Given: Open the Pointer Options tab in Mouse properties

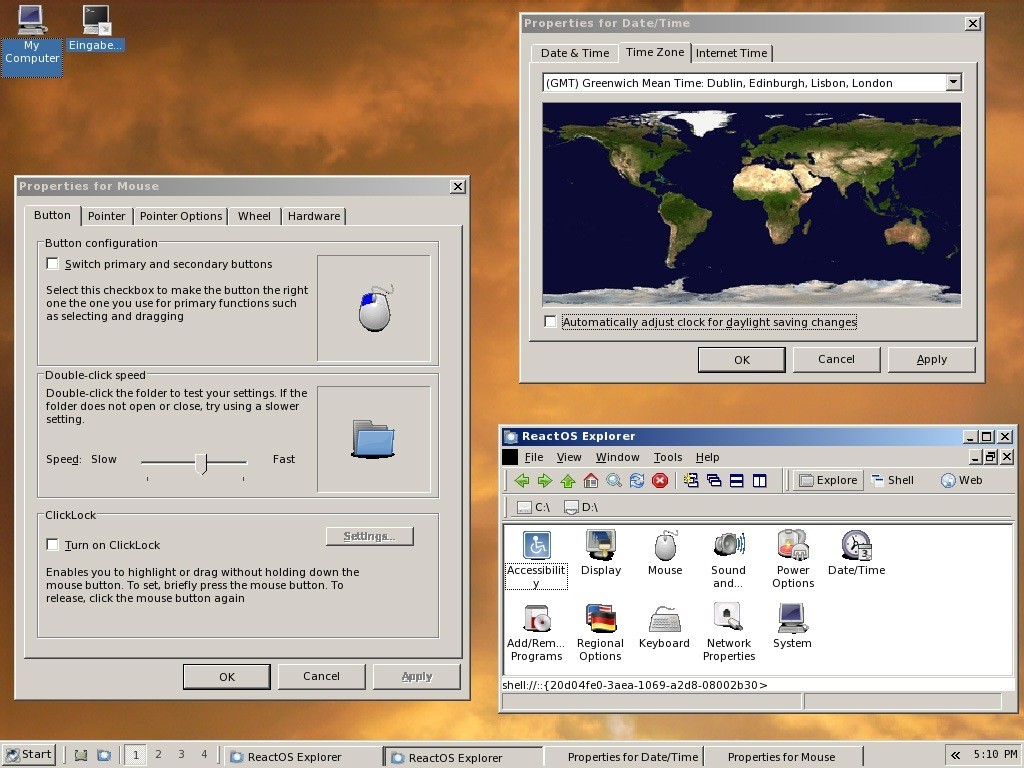Looking at the screenshot, I should tap(180, 215).
